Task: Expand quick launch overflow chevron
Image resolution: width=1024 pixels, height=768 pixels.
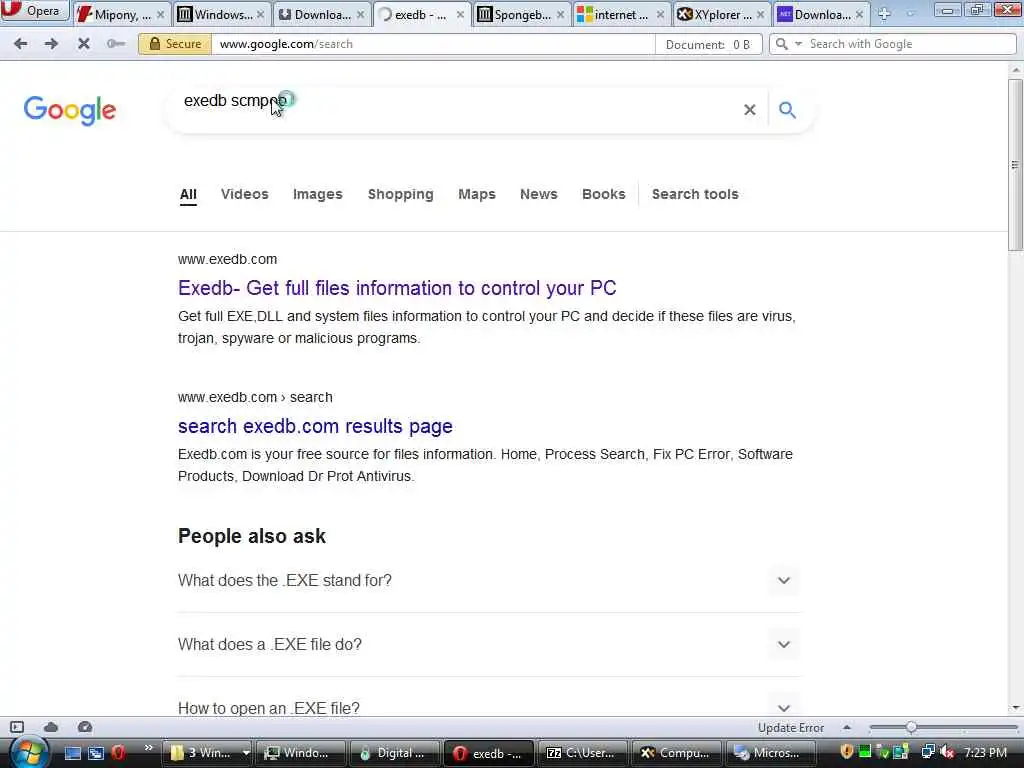Action: 148,748
